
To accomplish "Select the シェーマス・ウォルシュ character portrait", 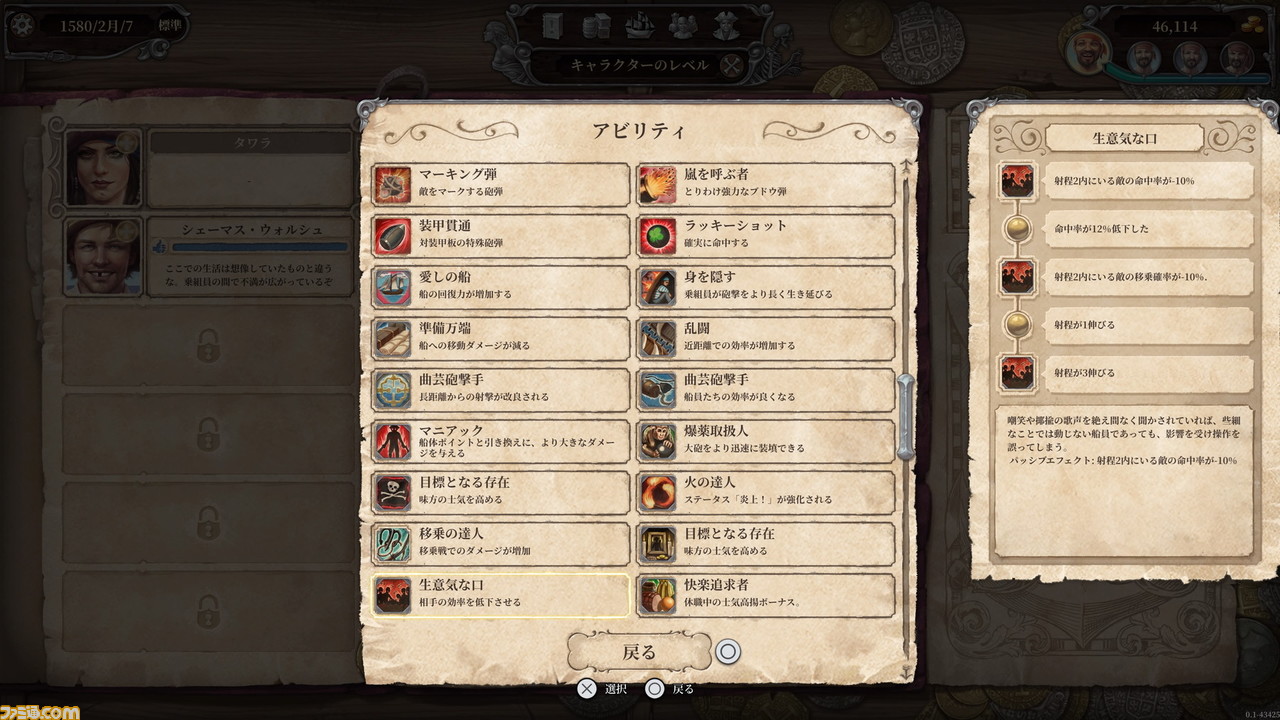I will pos(103,257).
